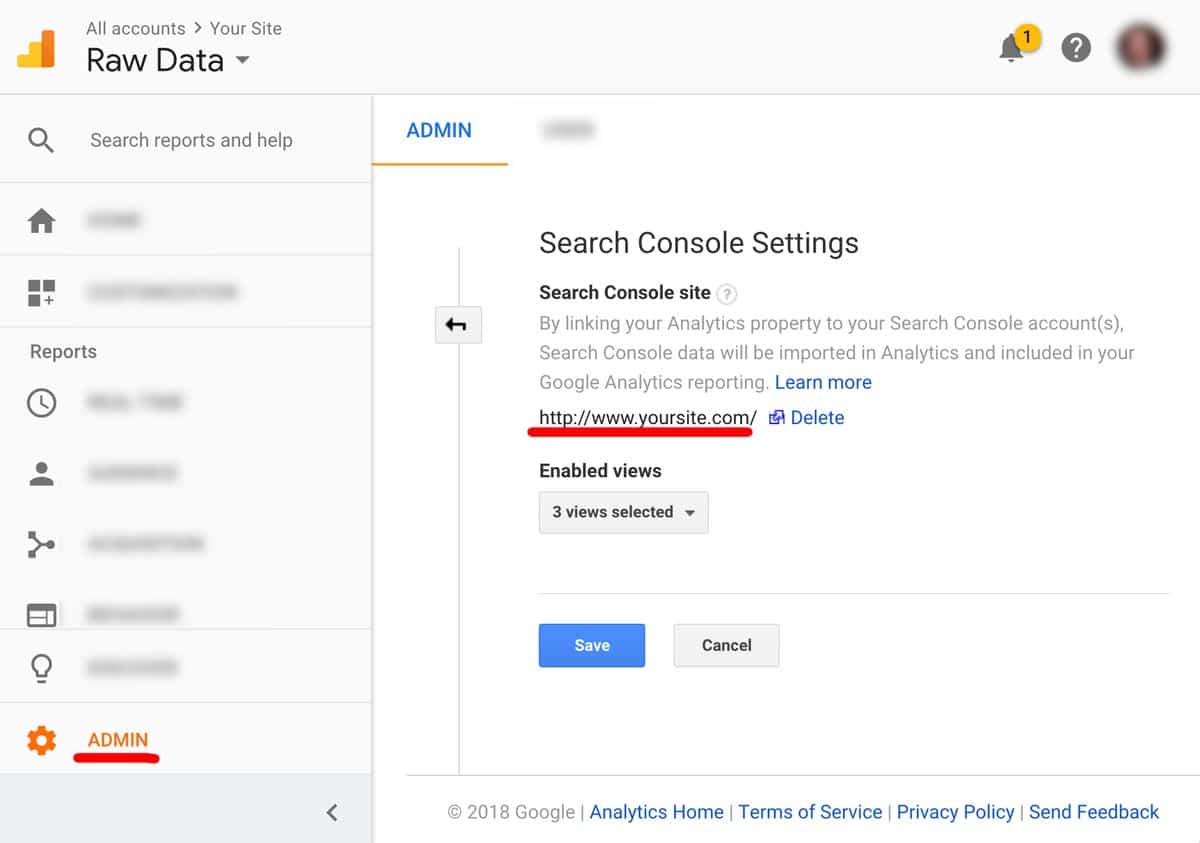Viewport: 1200px width, 843px height.
Task: Select the Home icon in the sidebar
Action: tap(41, 219)
